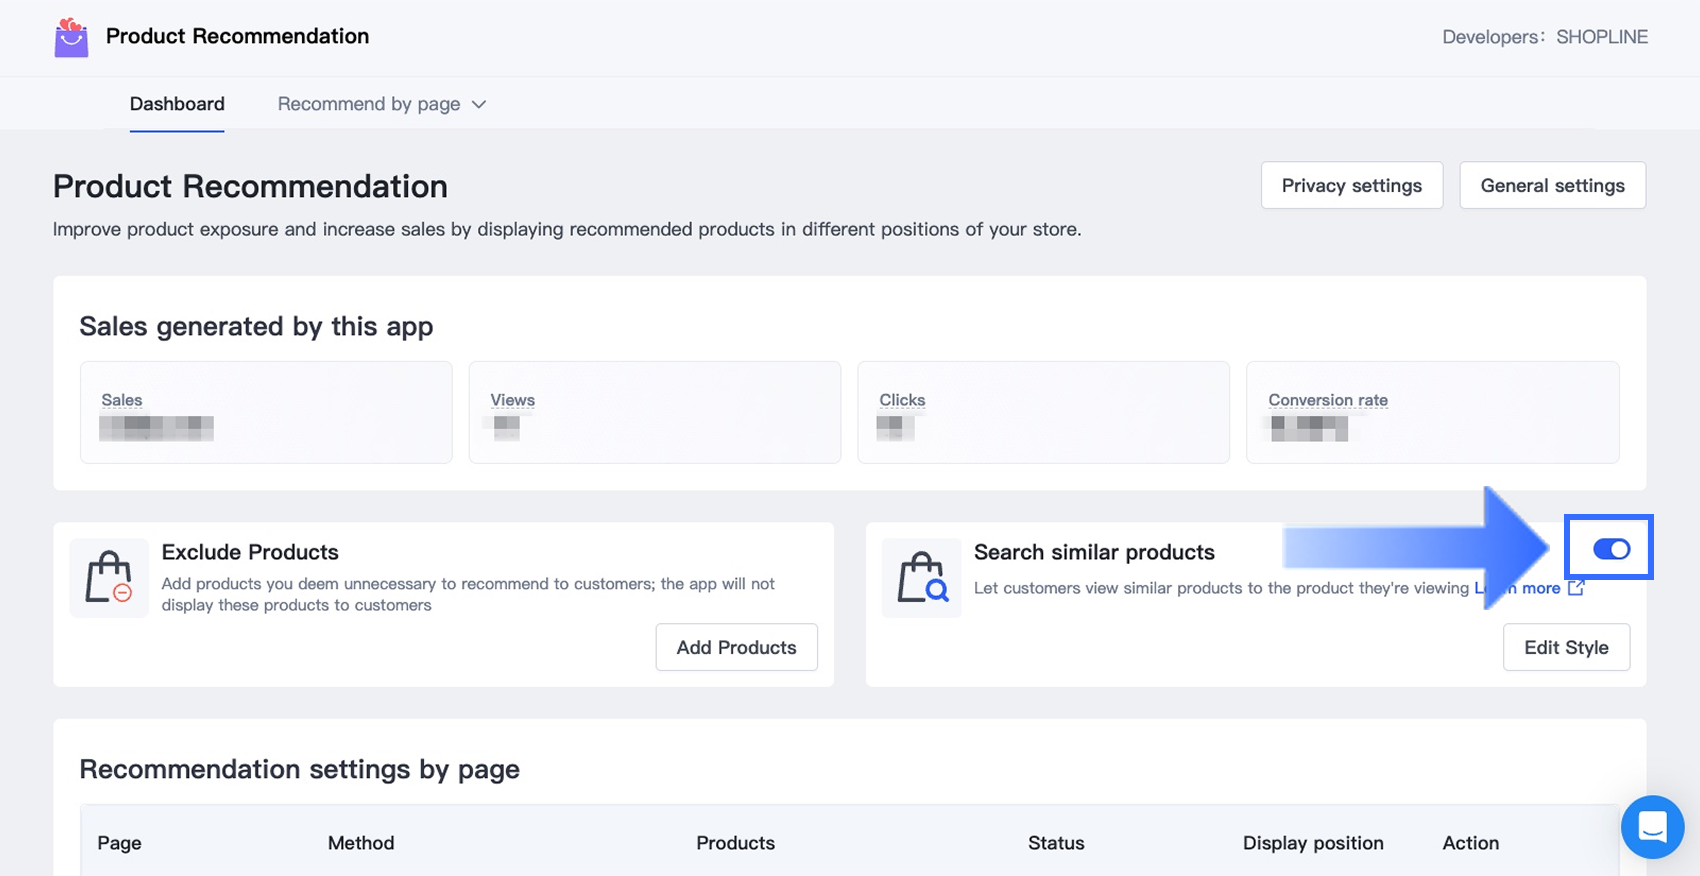
Task: Click the Status column header
Action: [x=1056, y=843]
